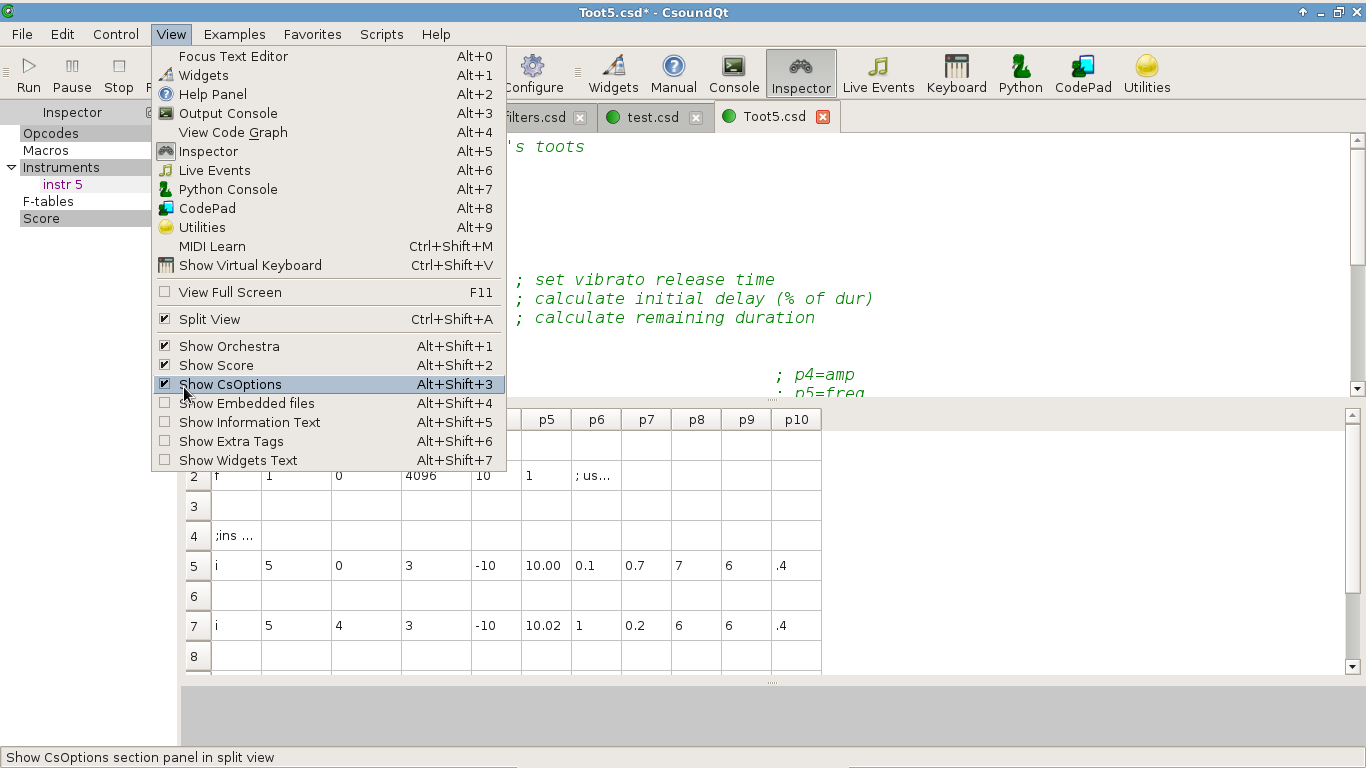
Task: Open the Utilities toolbar icon
Action: pos(1147,75)
